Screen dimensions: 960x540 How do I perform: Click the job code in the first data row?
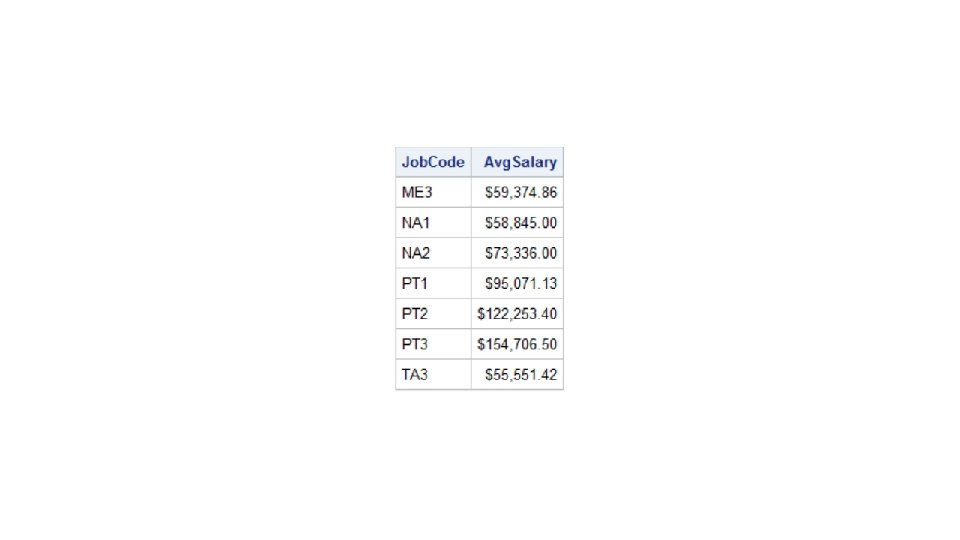tap(416, 193)
